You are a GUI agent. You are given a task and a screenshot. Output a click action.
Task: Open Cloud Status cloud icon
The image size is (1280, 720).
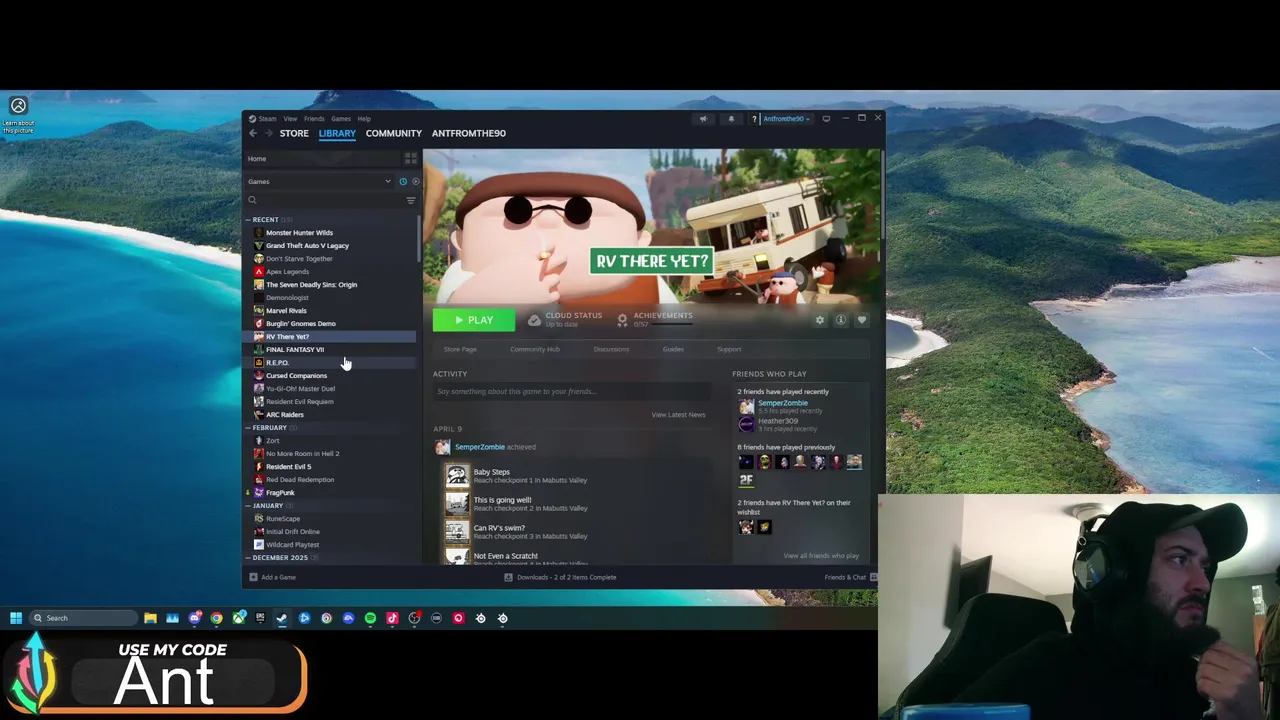[534, 320]
